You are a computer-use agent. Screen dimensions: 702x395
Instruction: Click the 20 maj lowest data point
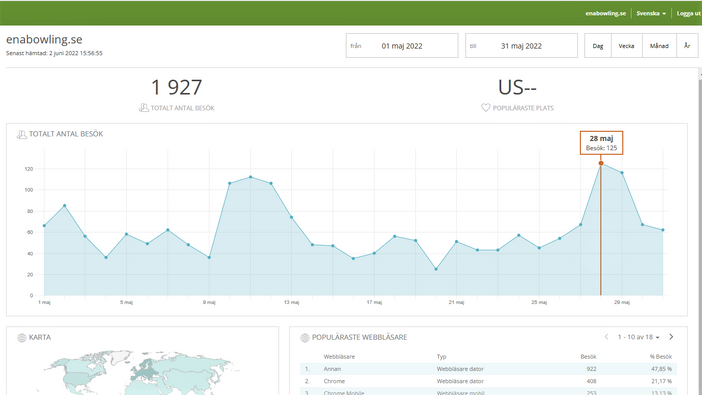436,269
